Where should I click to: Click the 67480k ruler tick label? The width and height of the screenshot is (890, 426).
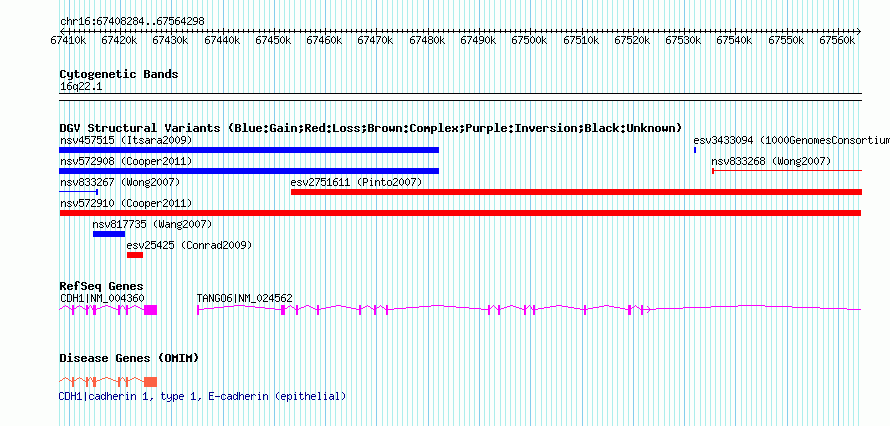(x=427, y=40)
